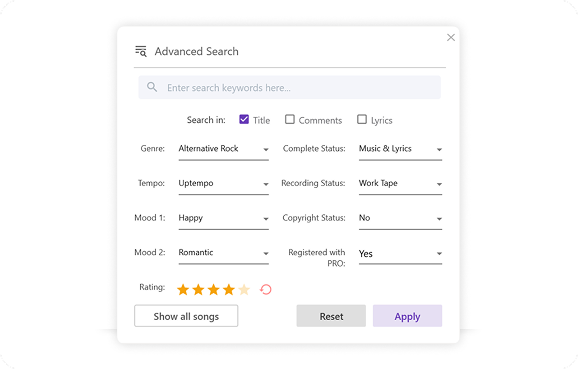This screenshot has width=578, height=369.
Task: Click the Advanced Search list-search icon
Action: click(x=141, y=51)
